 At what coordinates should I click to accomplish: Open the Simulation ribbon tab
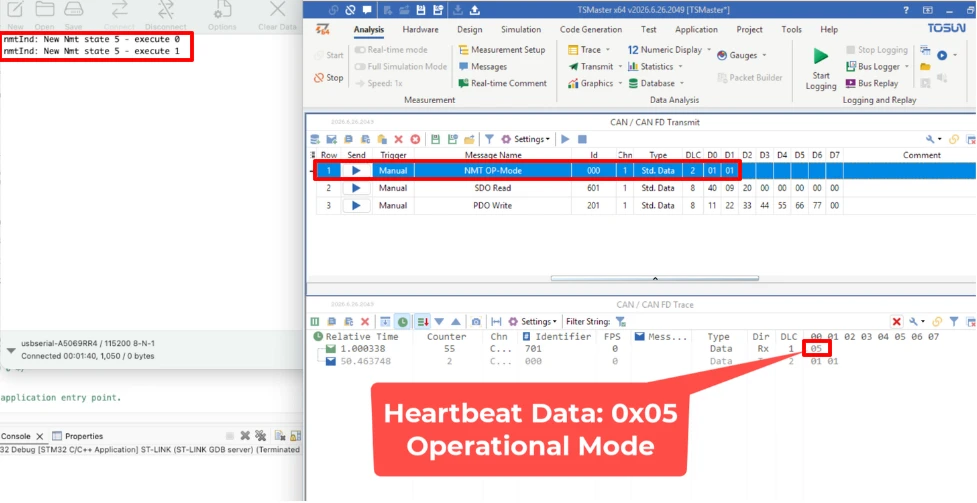[521, 29]
